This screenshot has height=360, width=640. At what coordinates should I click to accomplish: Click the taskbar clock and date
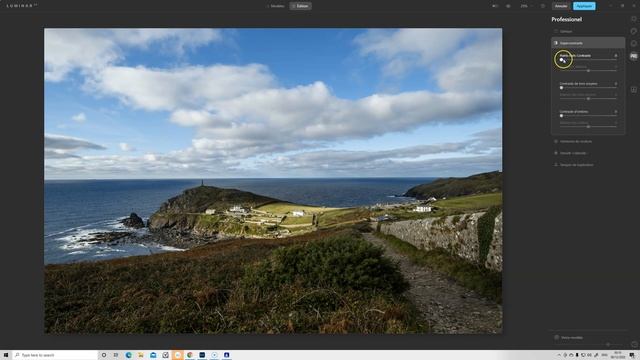click(618, 355)
